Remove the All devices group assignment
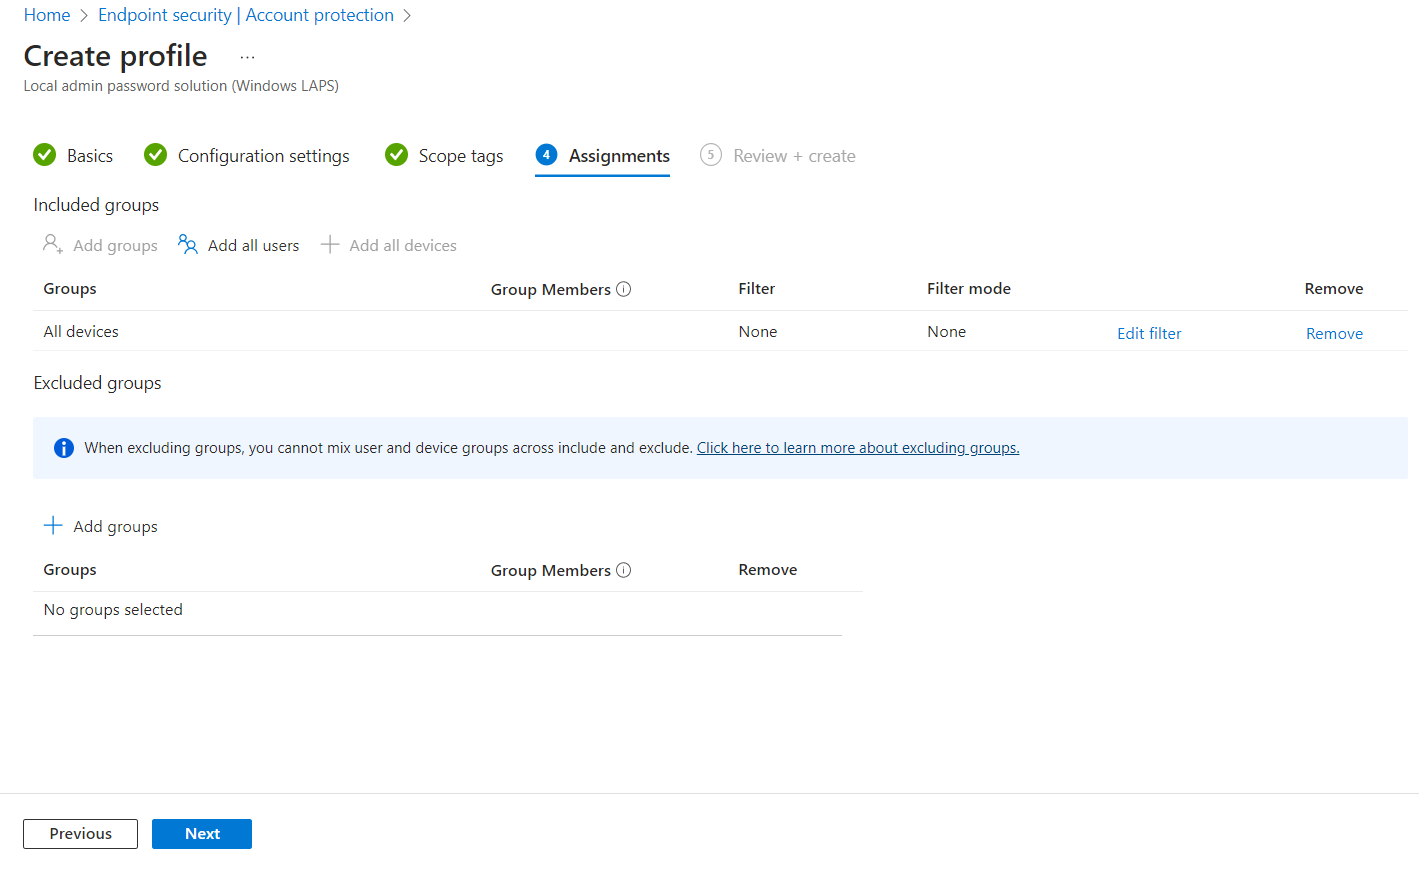This screenshot has height=870, width=1419. 1333,334
